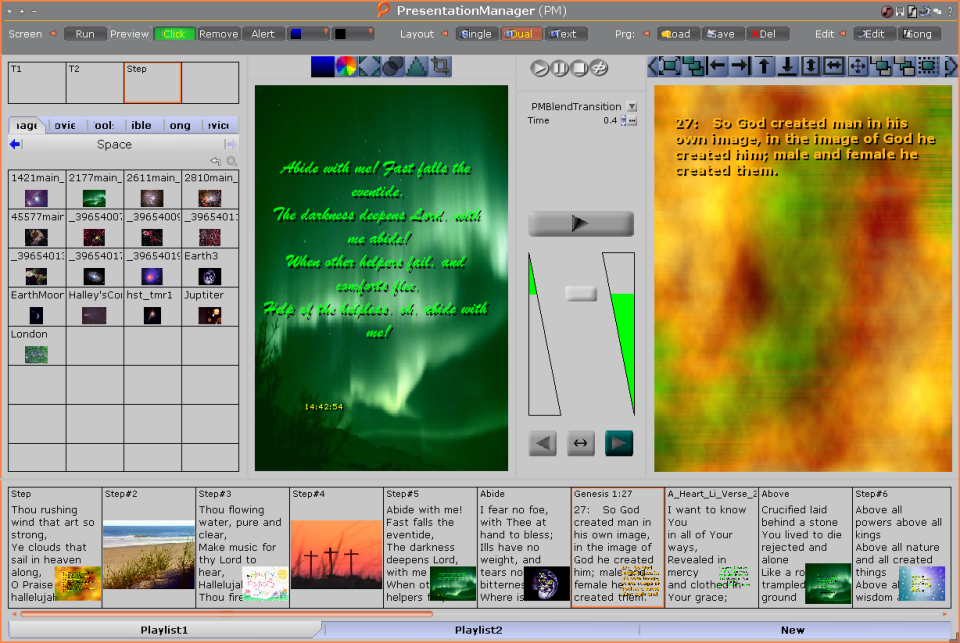Select the gradient fill tool icon
Image resolution: width=960 pixels, height=643 pixels.
322,67
